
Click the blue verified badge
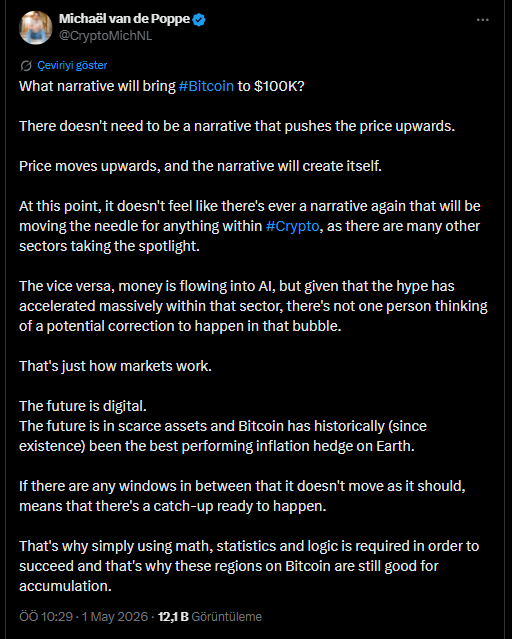click(x=199, y=19)
